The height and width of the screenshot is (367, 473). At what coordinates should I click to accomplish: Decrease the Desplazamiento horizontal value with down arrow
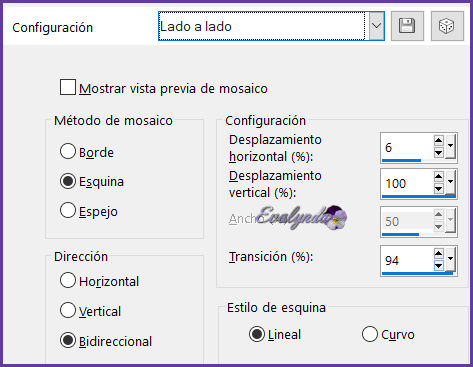click(439, 153)
